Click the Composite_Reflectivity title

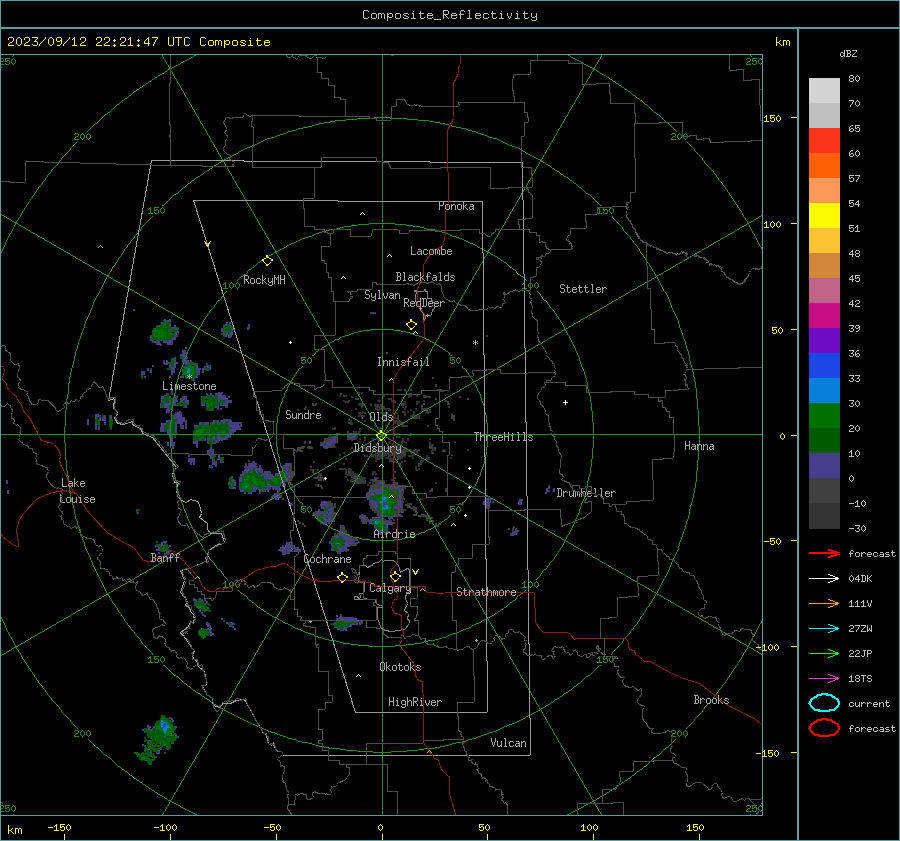point(449,15)
